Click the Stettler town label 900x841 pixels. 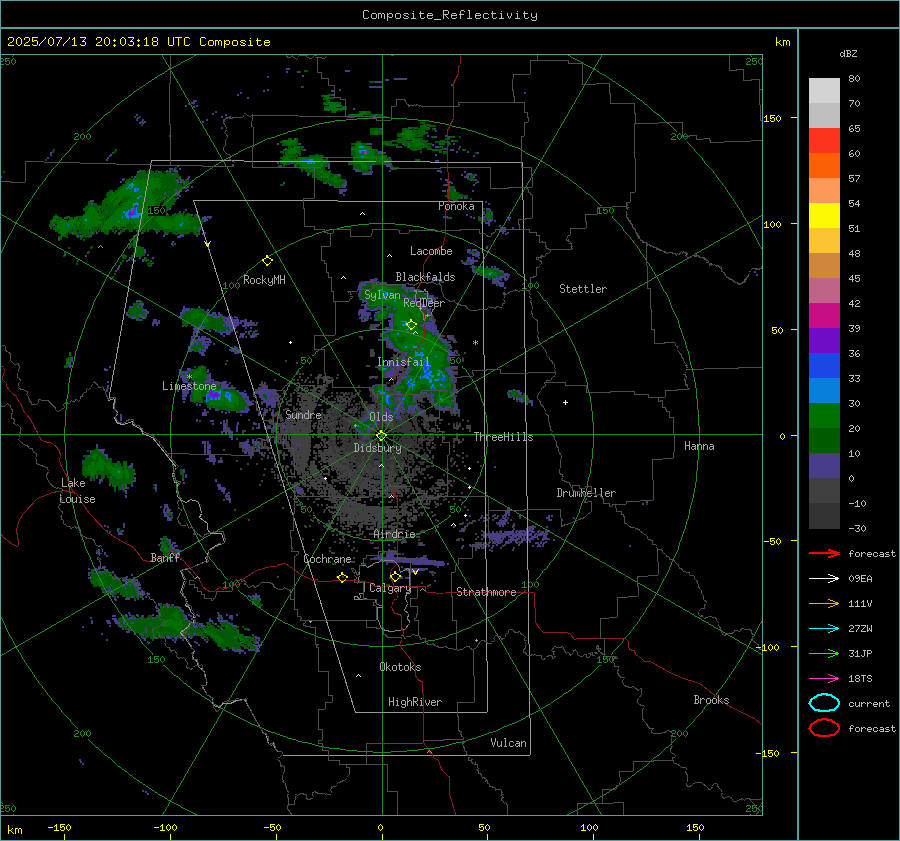pyautogui.click(x=583, y=289)
